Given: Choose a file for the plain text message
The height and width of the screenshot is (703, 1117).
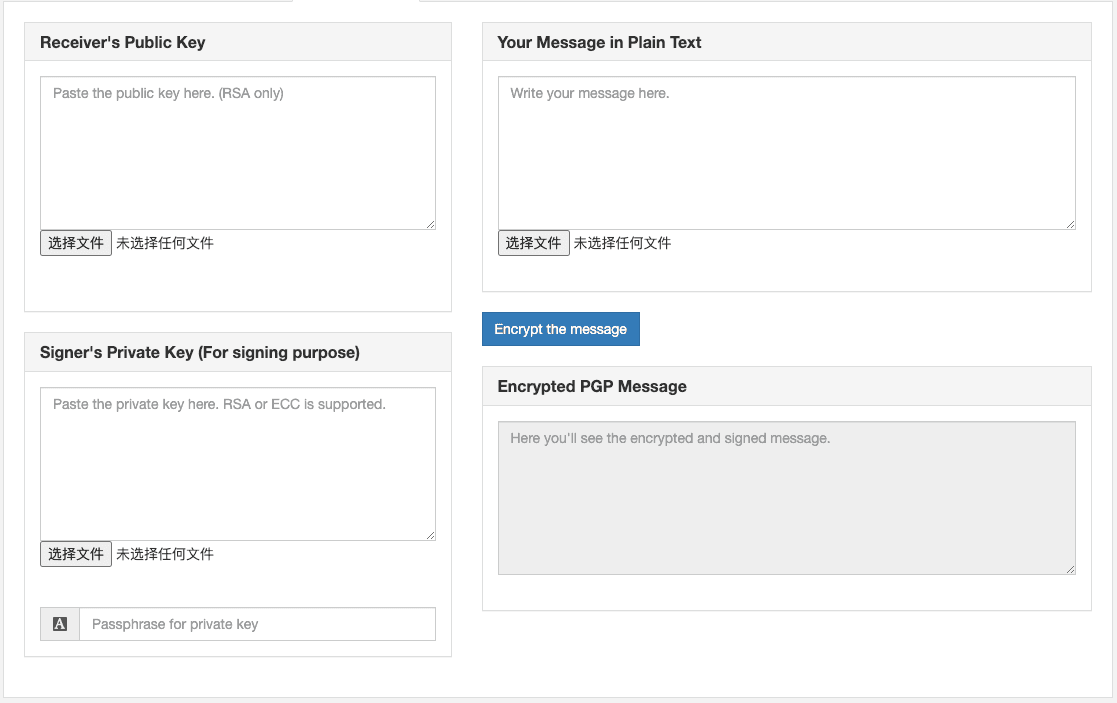Looking at the screenshot, I should [x=534, y=243].
